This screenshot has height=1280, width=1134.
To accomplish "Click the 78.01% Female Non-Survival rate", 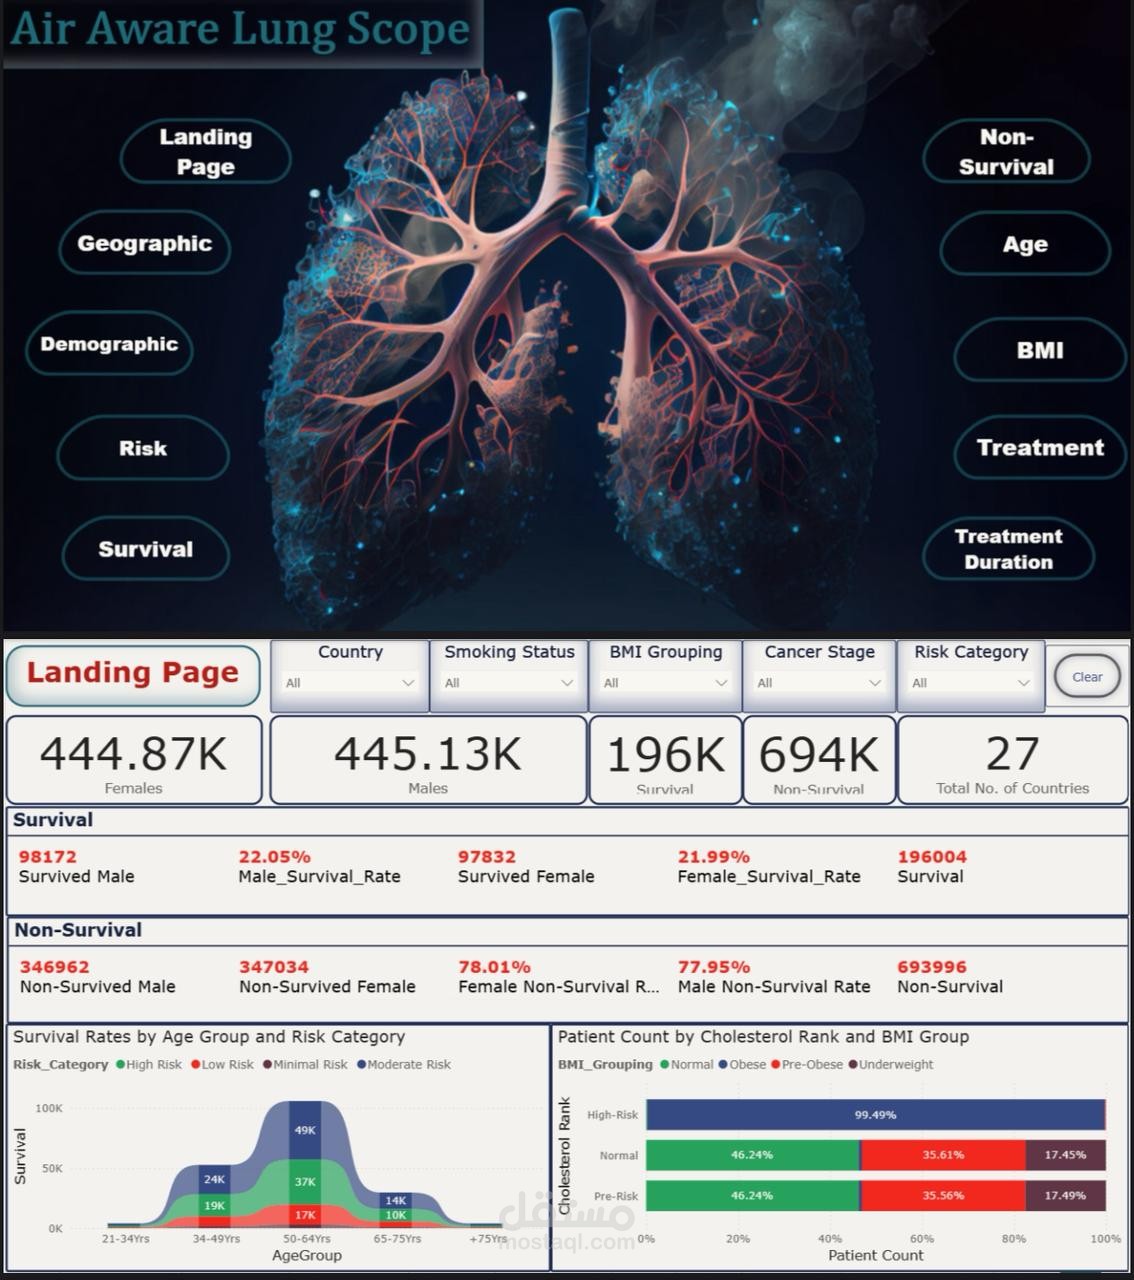I will click(x=494, y=967).
